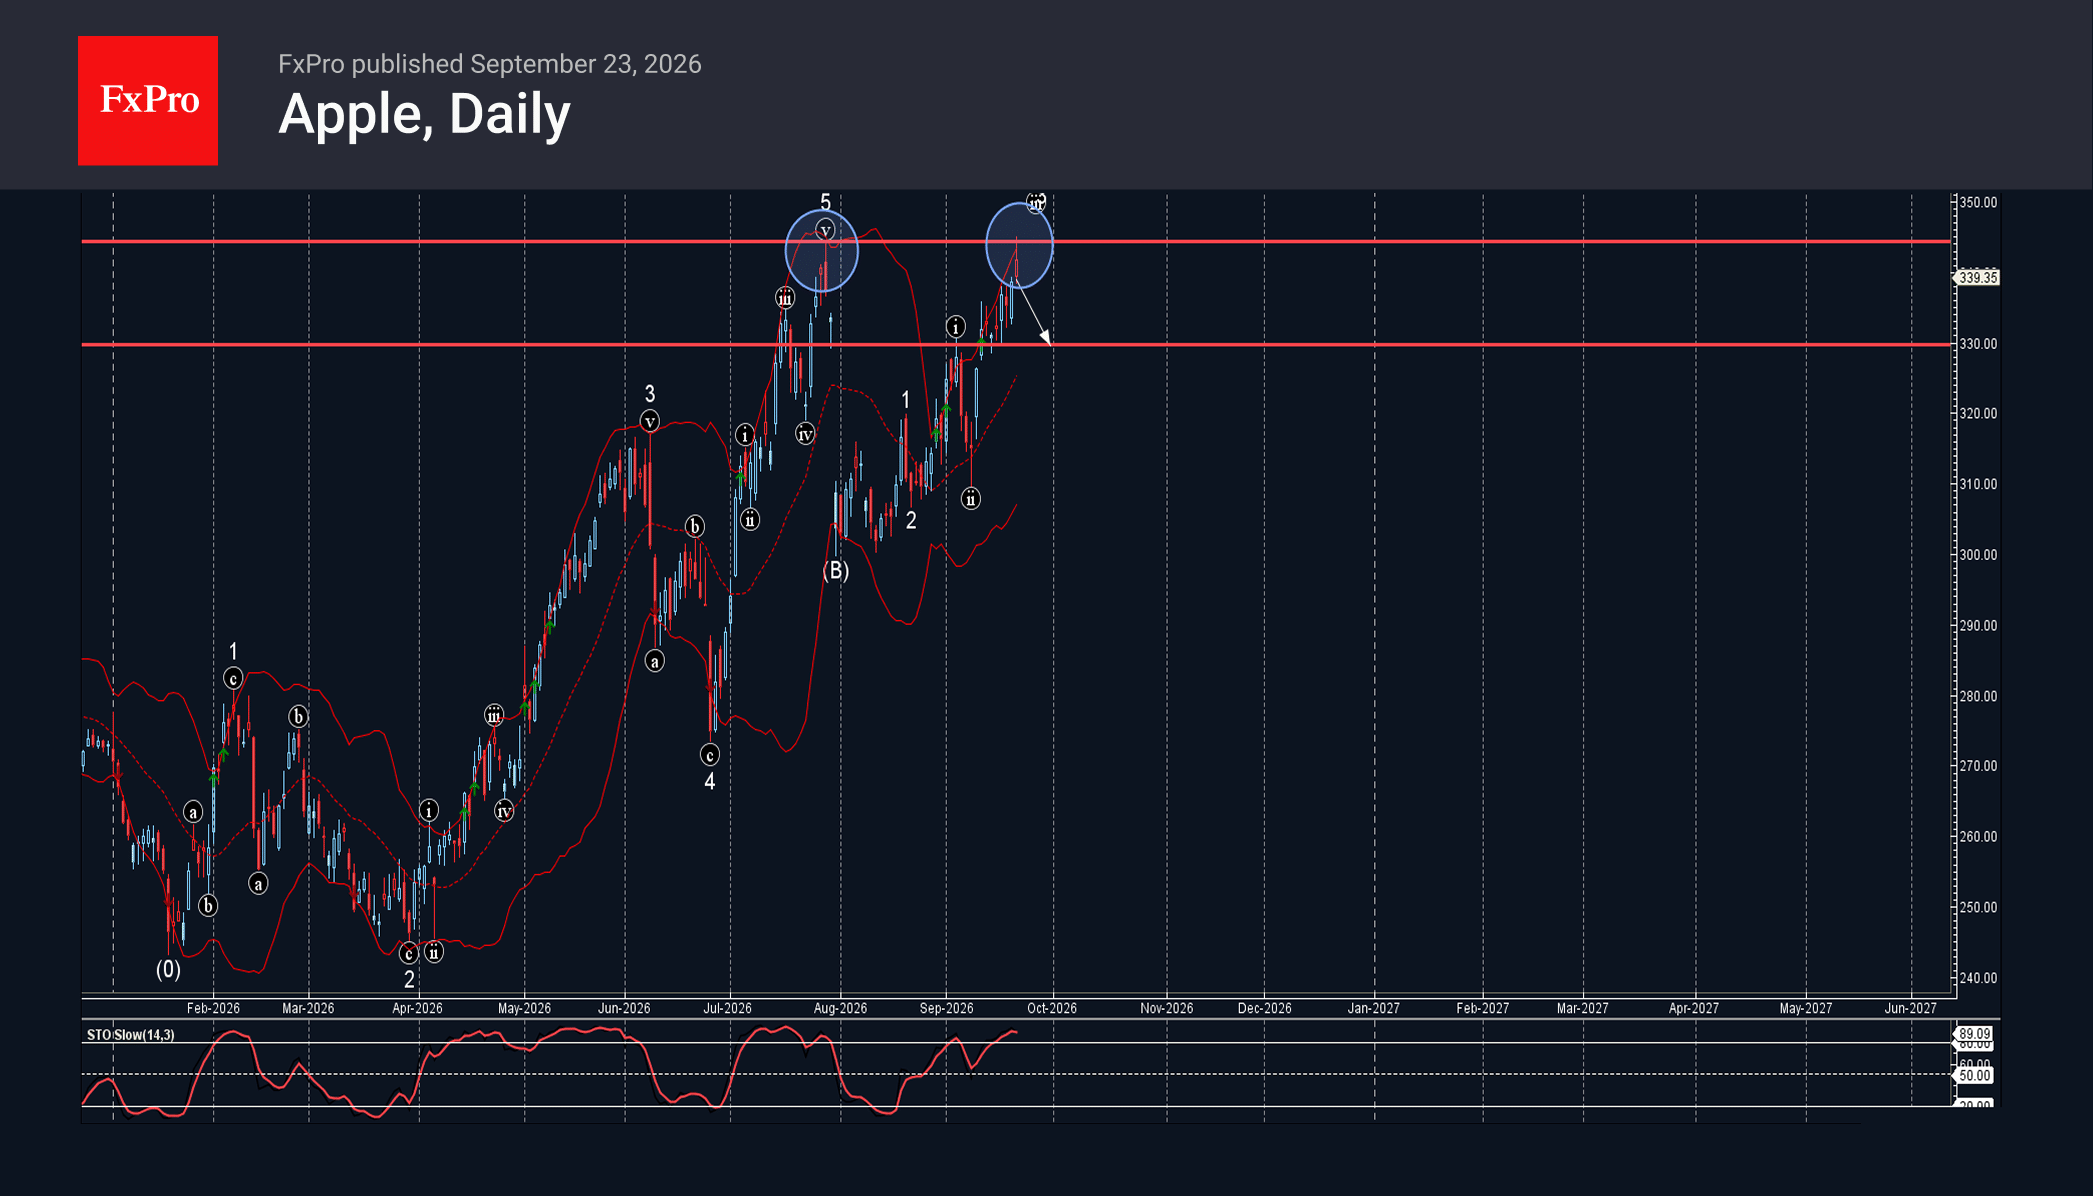This screenshot has height=1196, width=2093.
Task: Click 'FxPro published September 23, 2026' byline
Action: [490, 64]
